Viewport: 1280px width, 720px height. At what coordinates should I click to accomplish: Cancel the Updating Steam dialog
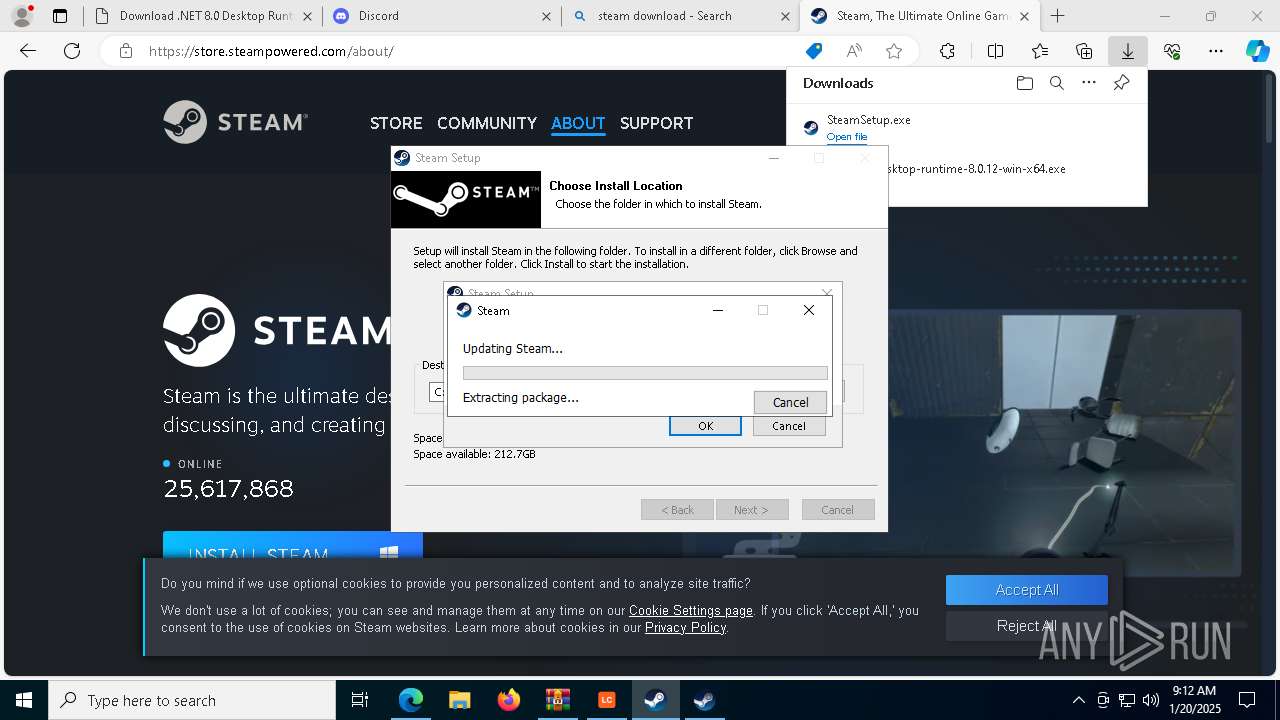point(790,402)
